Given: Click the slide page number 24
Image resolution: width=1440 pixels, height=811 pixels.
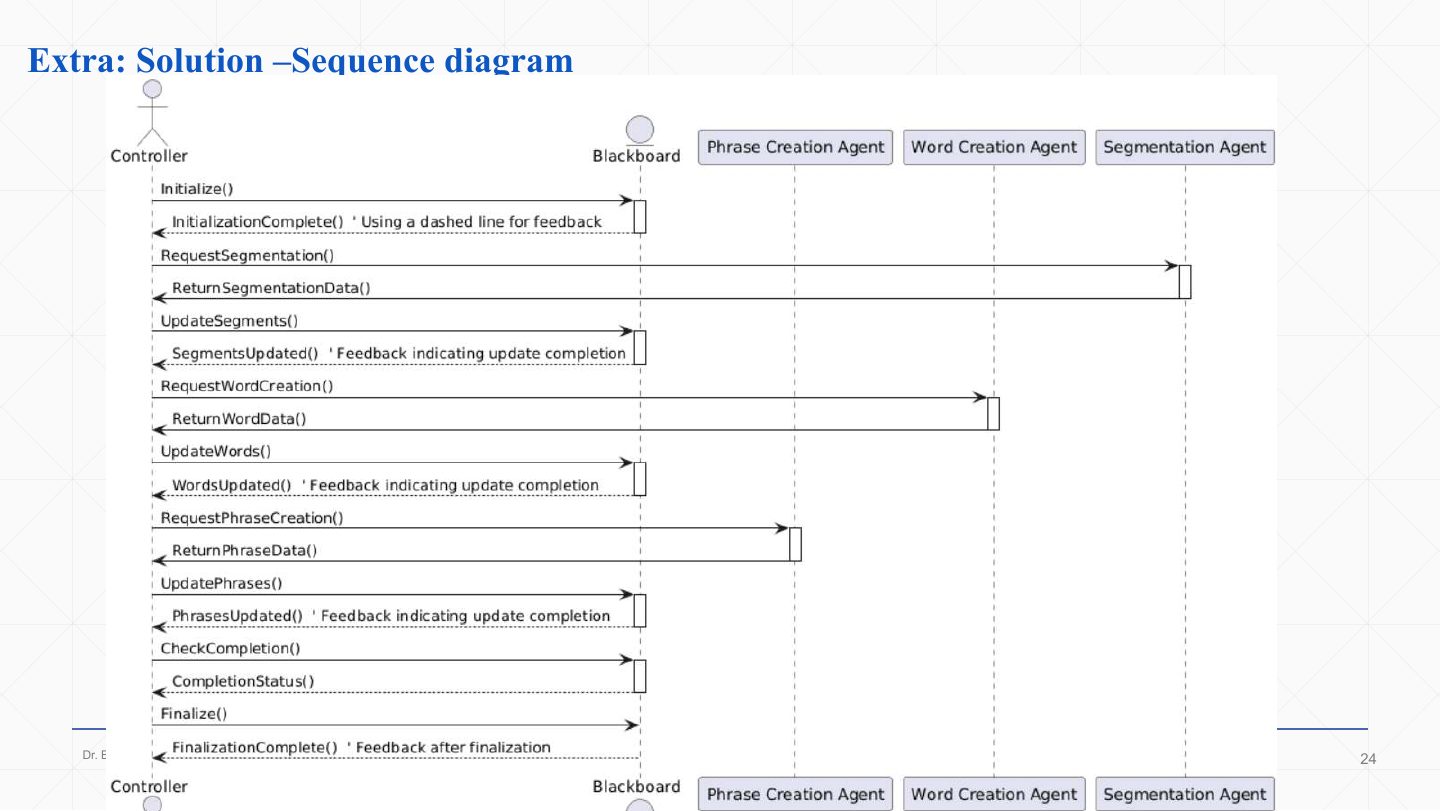Looking at the screenshot, I should (1368, 759).
